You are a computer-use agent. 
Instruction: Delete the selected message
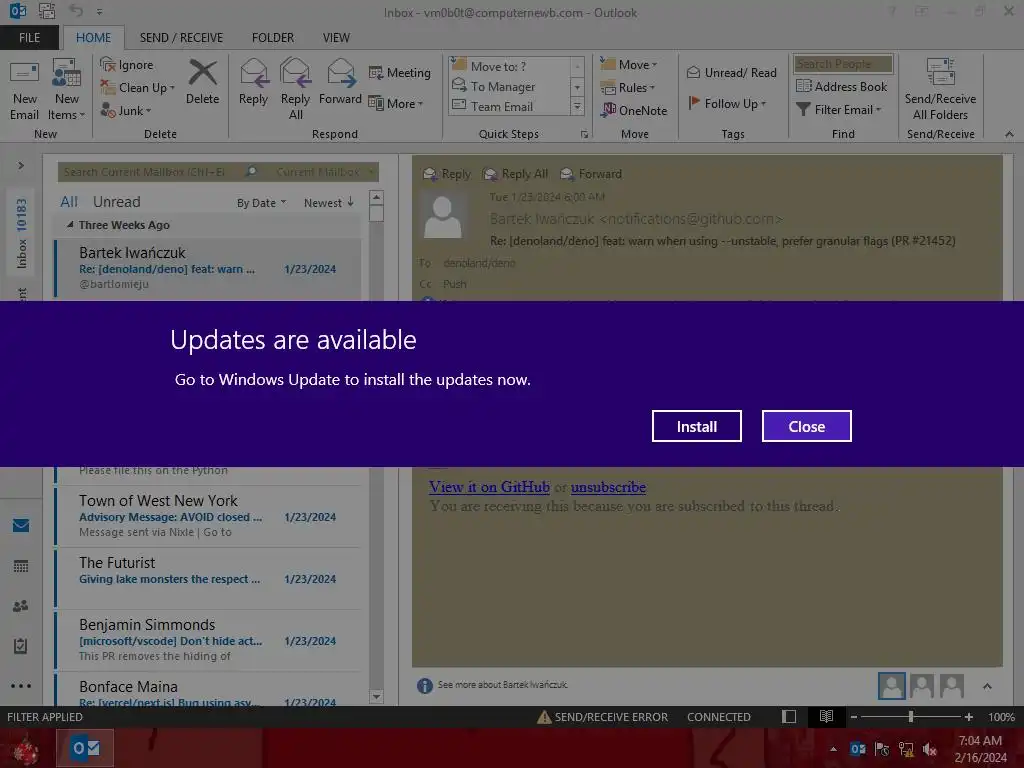pos(202,82)
